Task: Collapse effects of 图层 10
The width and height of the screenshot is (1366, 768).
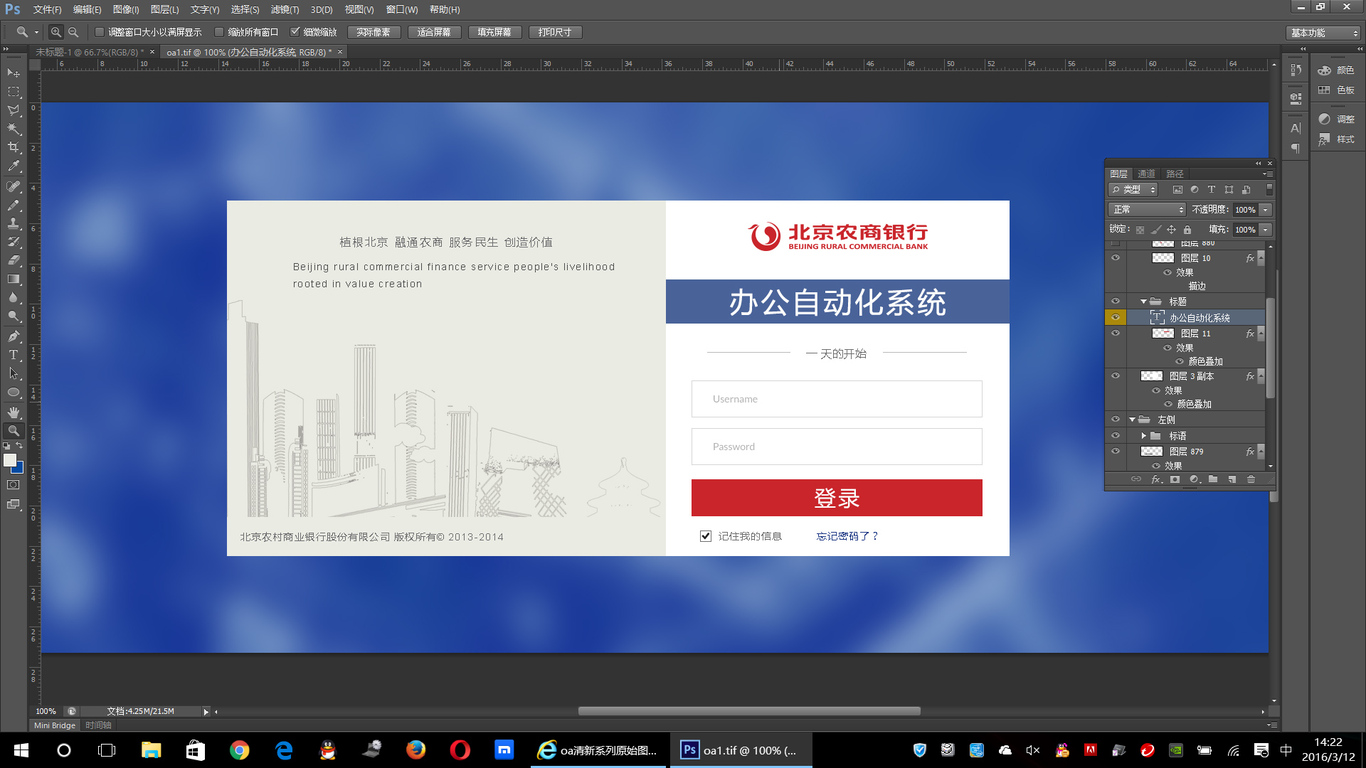Action: [1261, 258]
